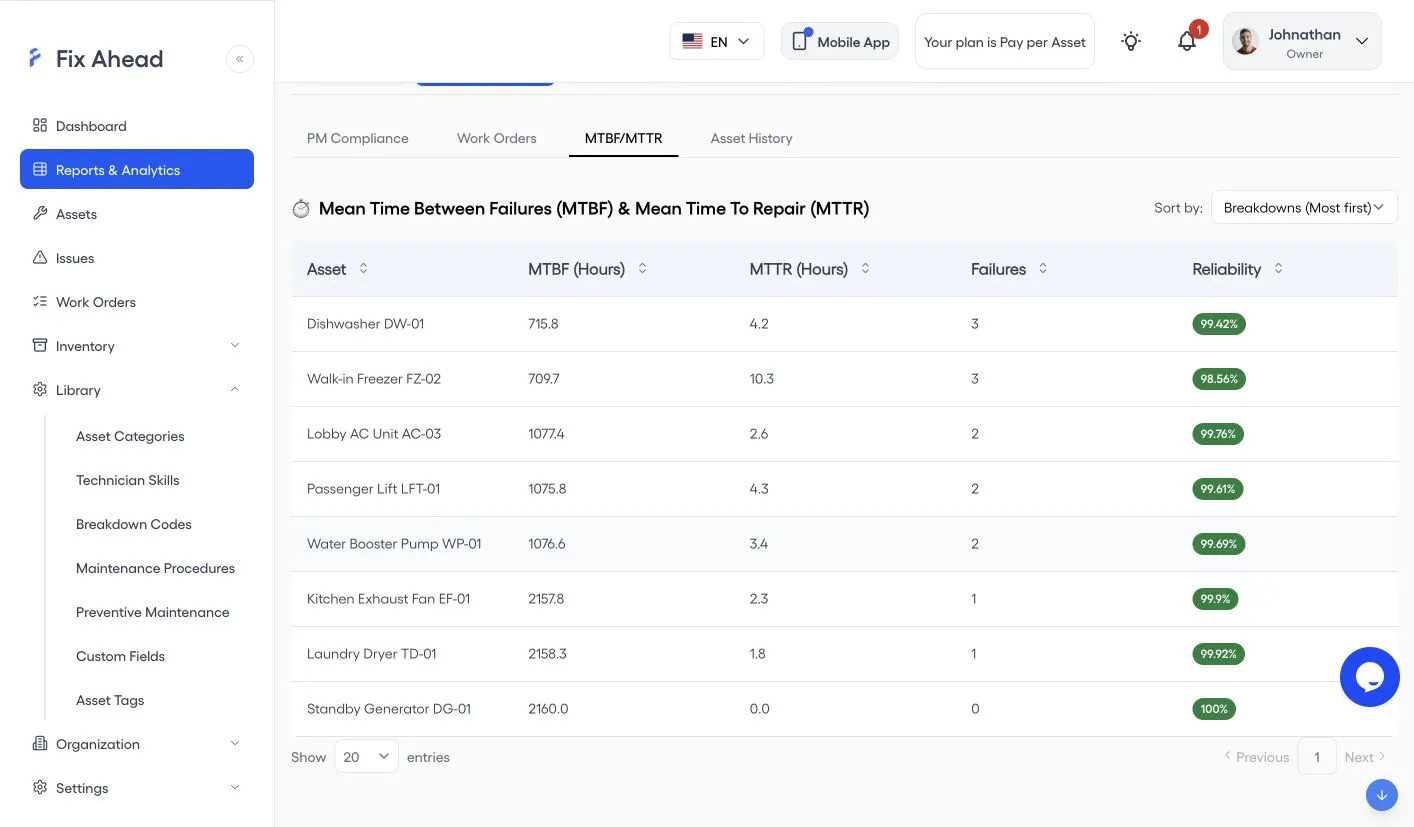Open Asset Categories under Library
1414x827 pixels.
(x=130, y=436)
